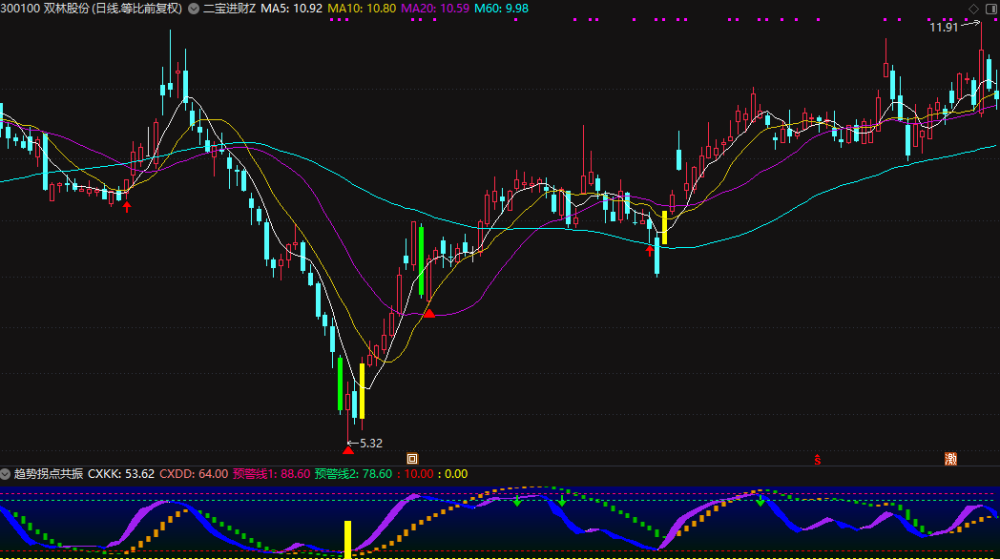Image resolution: width=1000 pixels, height=559 pixels.
Task: Open the dropdown beside 二宝进财Z indicator name
Action: coord(193,9)
